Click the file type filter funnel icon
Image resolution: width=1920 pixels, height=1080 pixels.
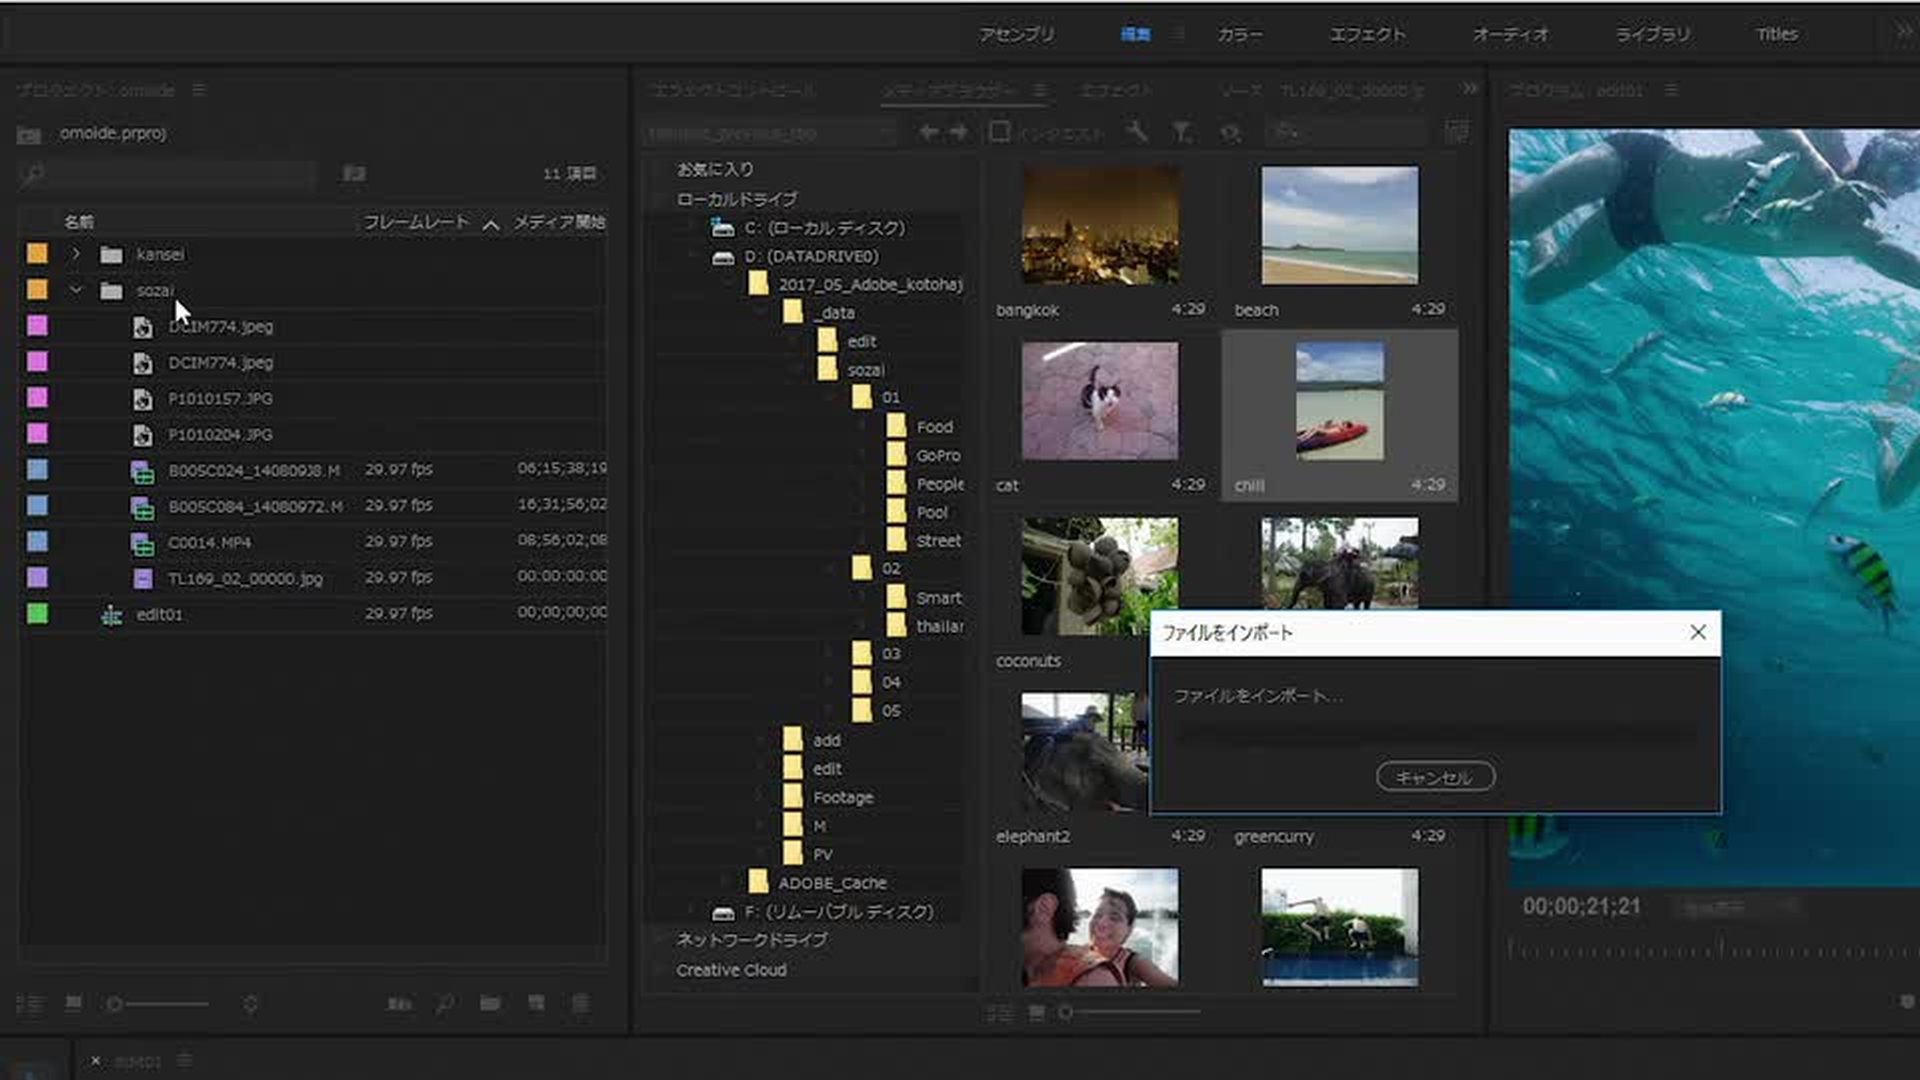coord(1182,132)
